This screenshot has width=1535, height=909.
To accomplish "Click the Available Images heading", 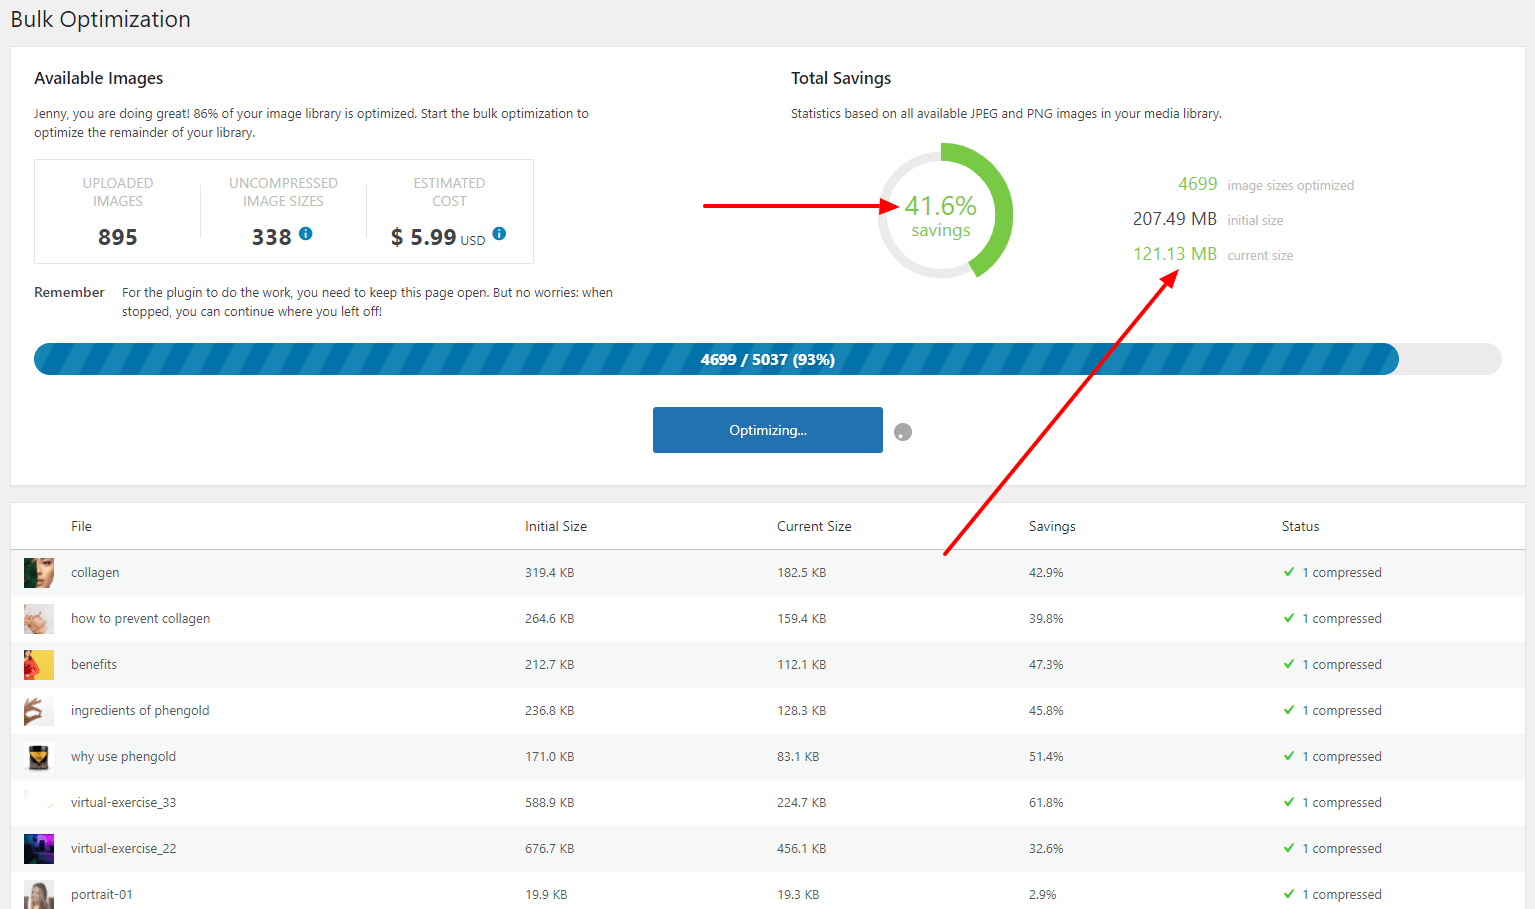I will coord(98,78).
